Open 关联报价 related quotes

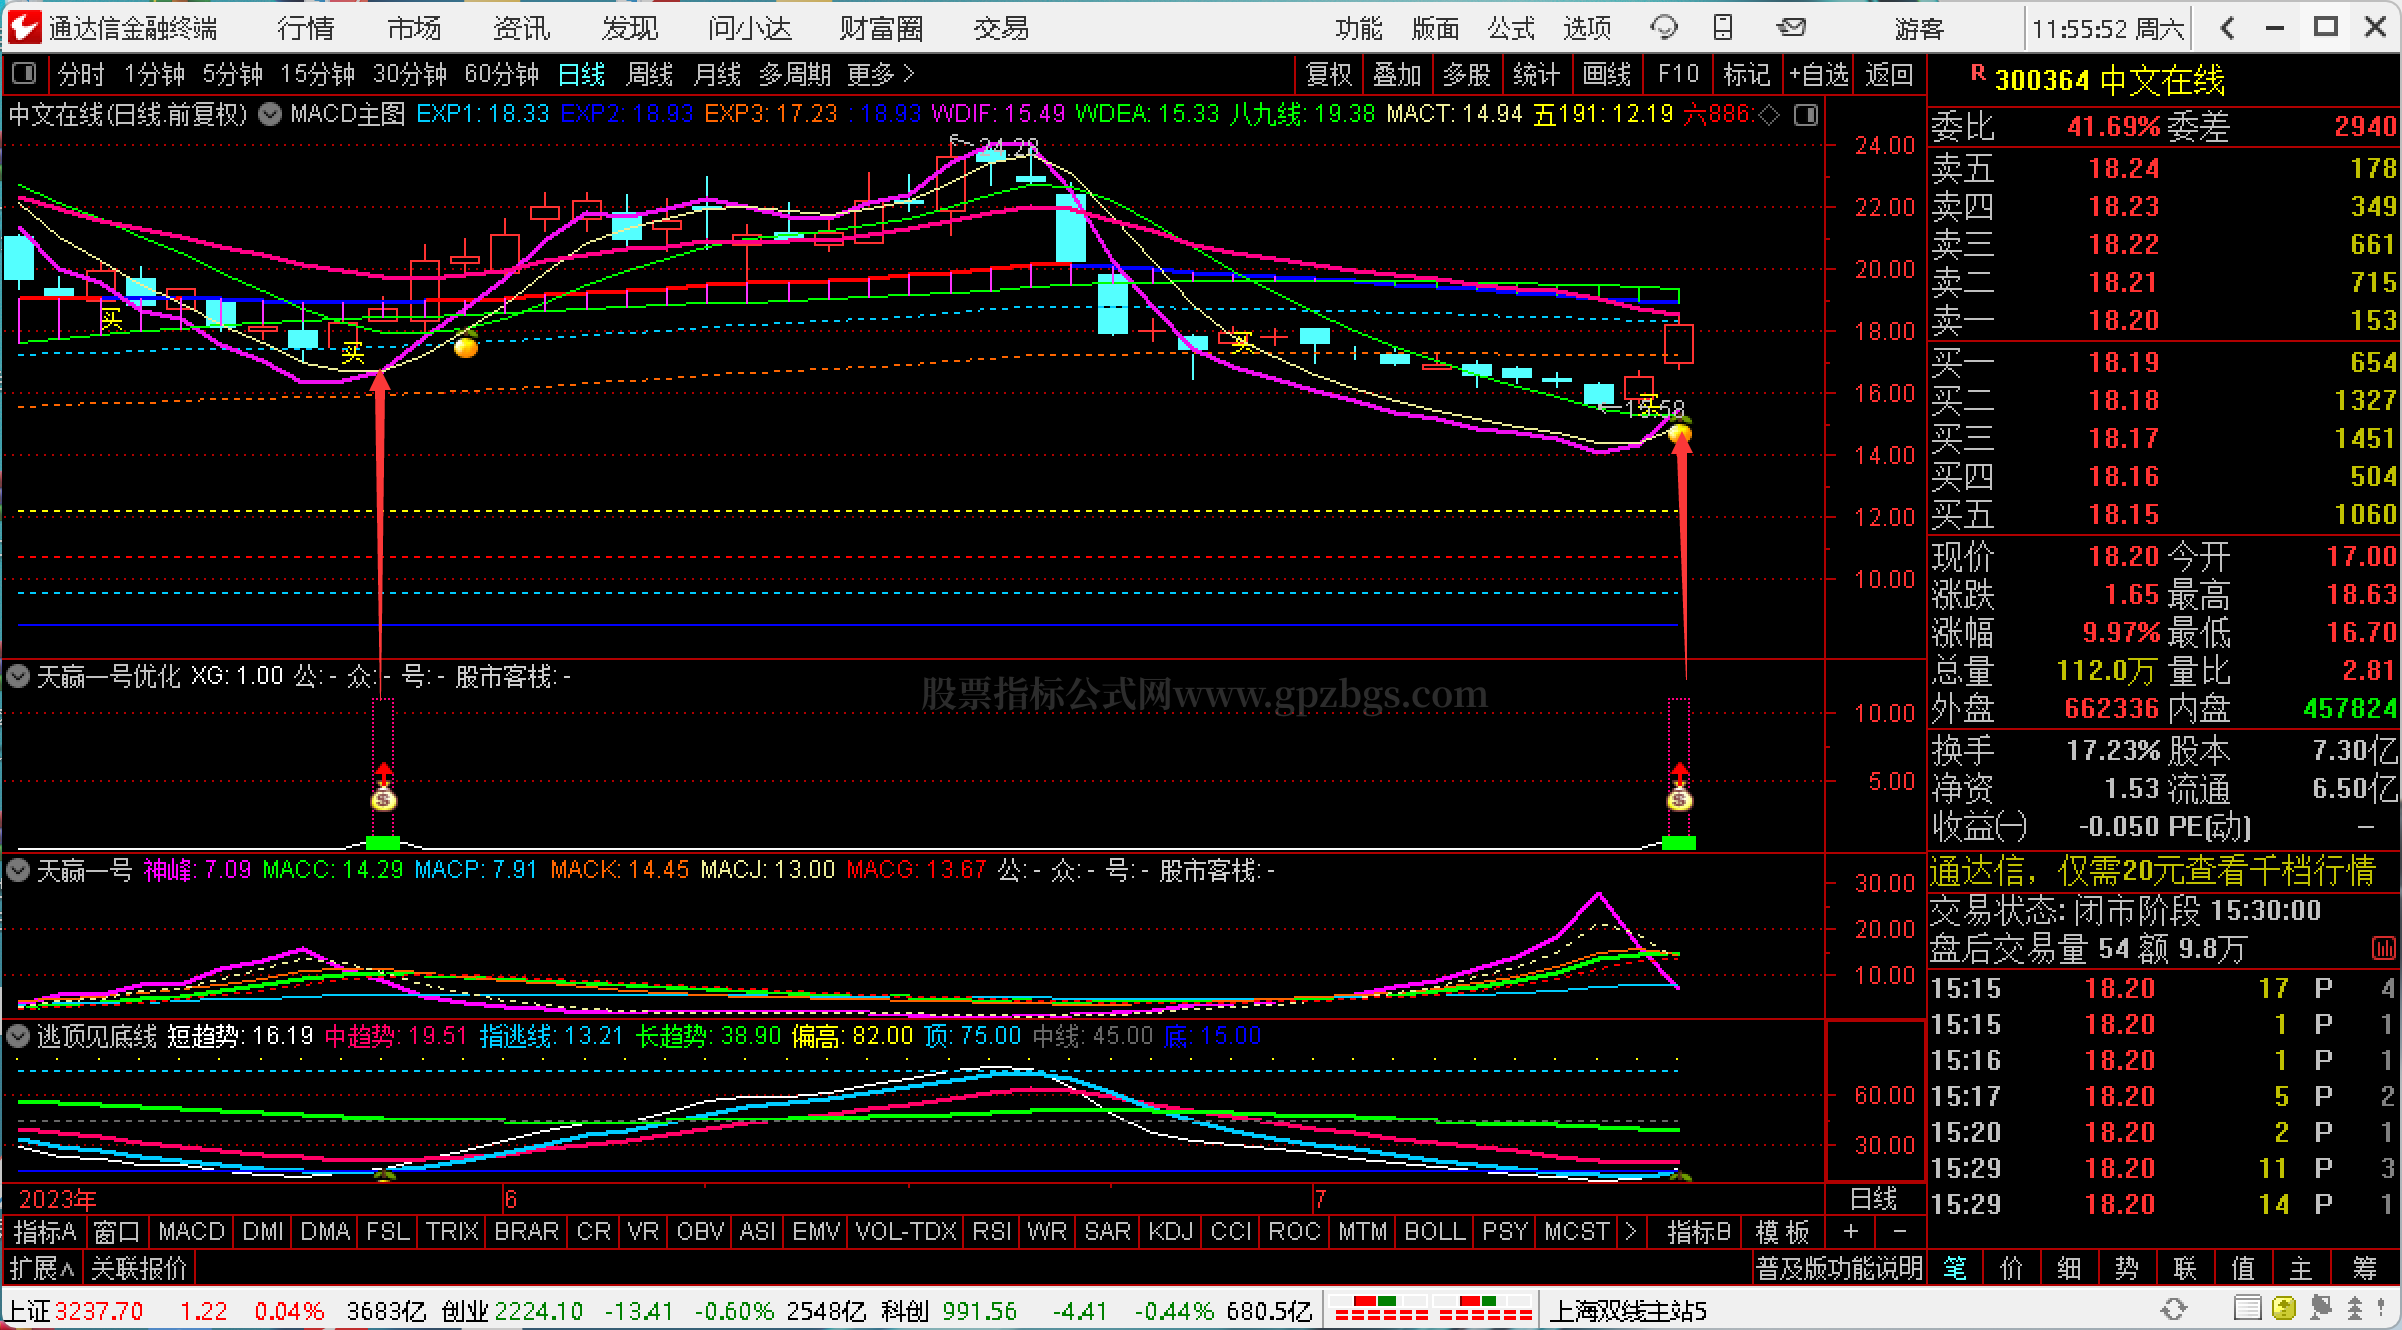pyautogui.click(x=139, y=1268)
